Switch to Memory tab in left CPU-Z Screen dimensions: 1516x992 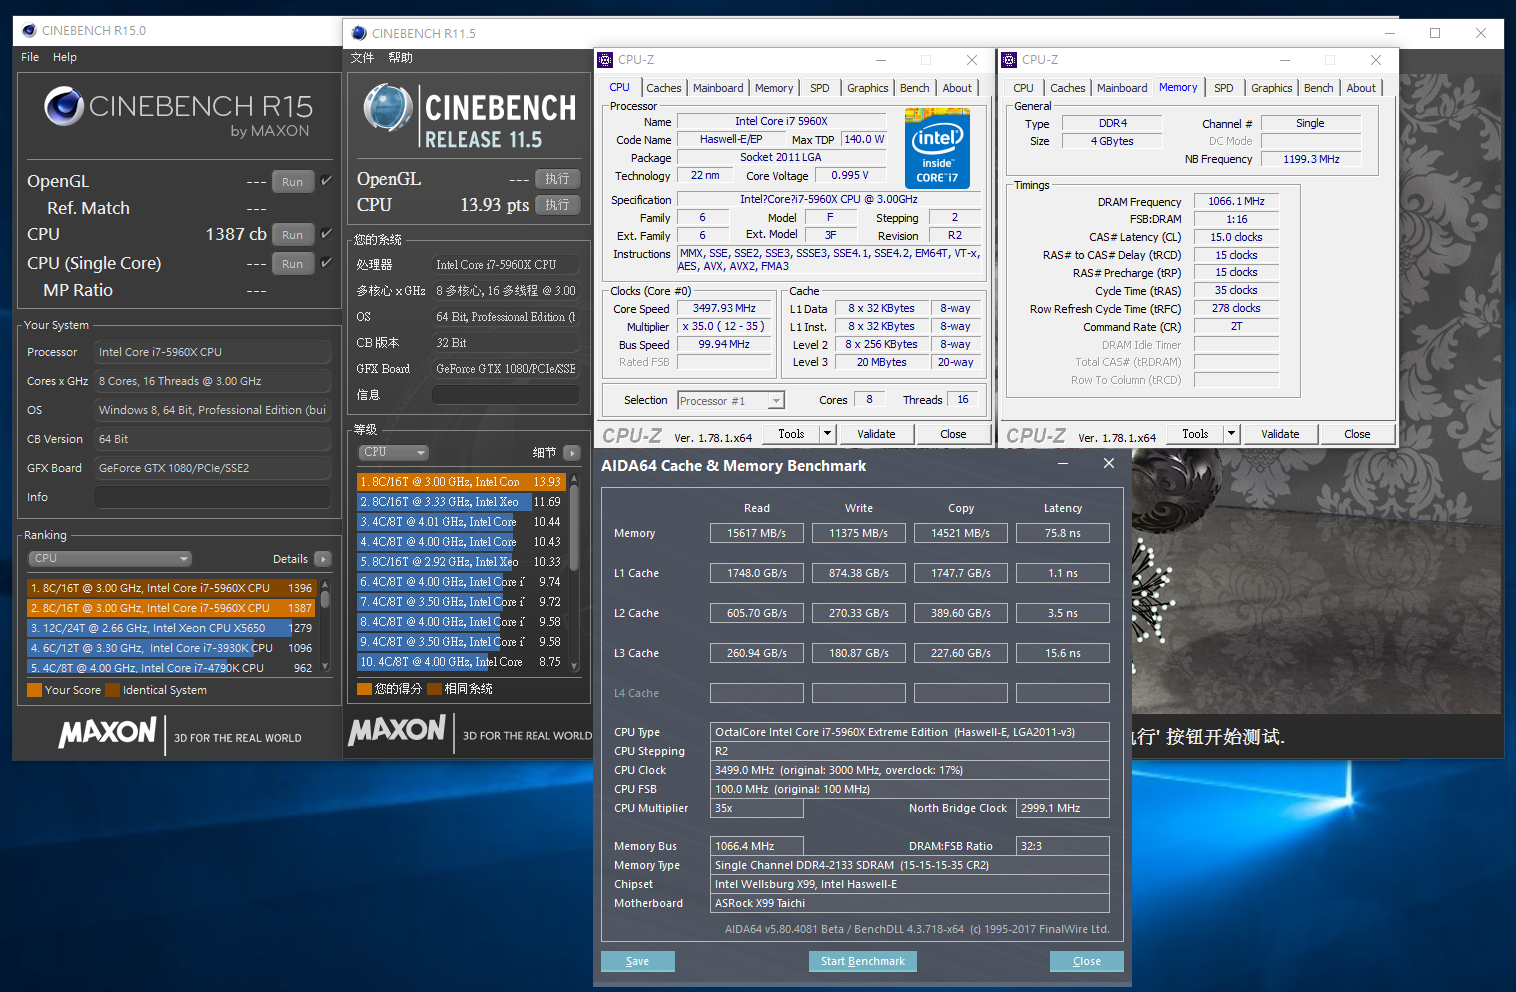774,88
